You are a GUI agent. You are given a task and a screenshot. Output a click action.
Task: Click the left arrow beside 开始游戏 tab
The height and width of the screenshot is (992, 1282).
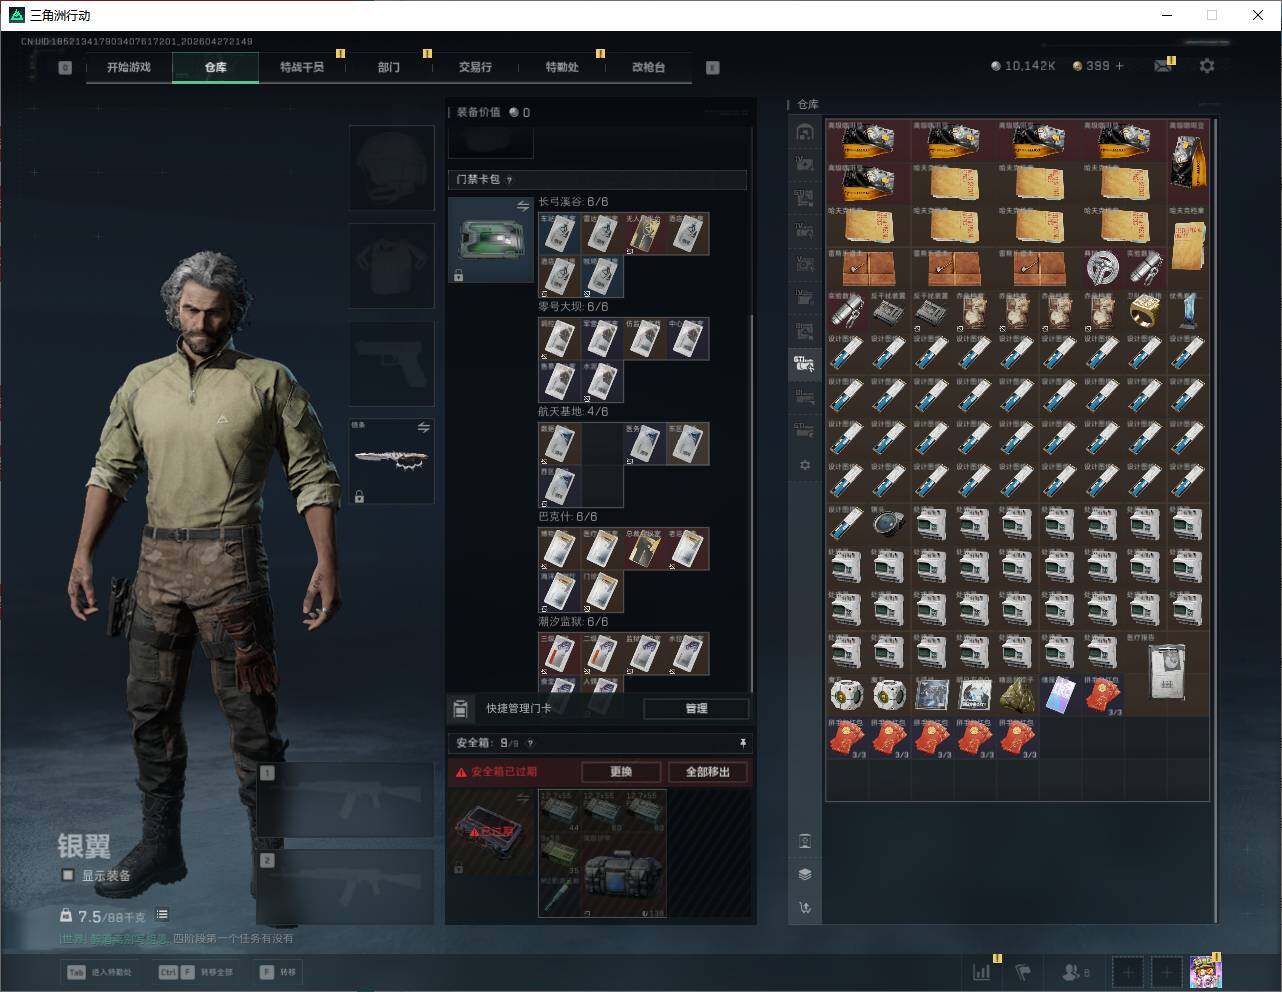(65, 68)
